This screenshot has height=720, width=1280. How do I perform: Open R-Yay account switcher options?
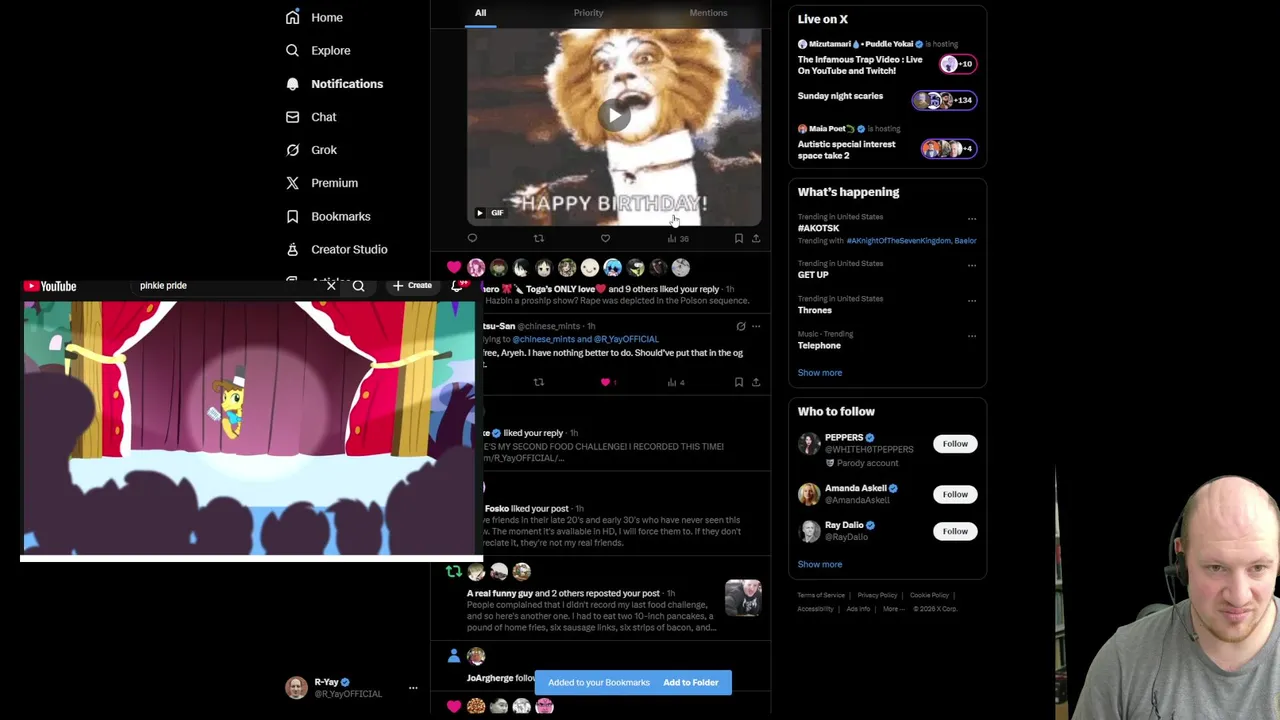(x=412, y=688)
